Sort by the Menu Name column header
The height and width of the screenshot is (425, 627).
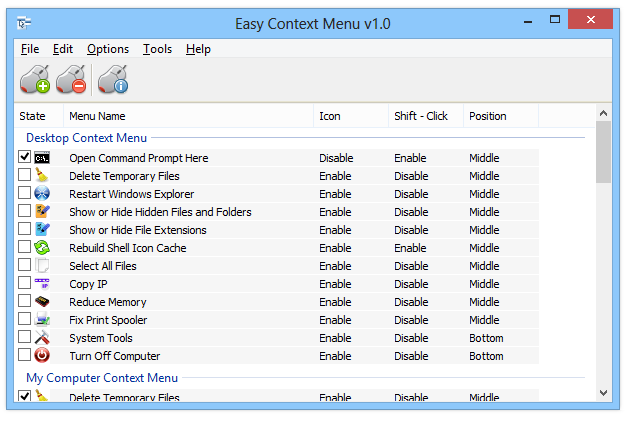188,116
